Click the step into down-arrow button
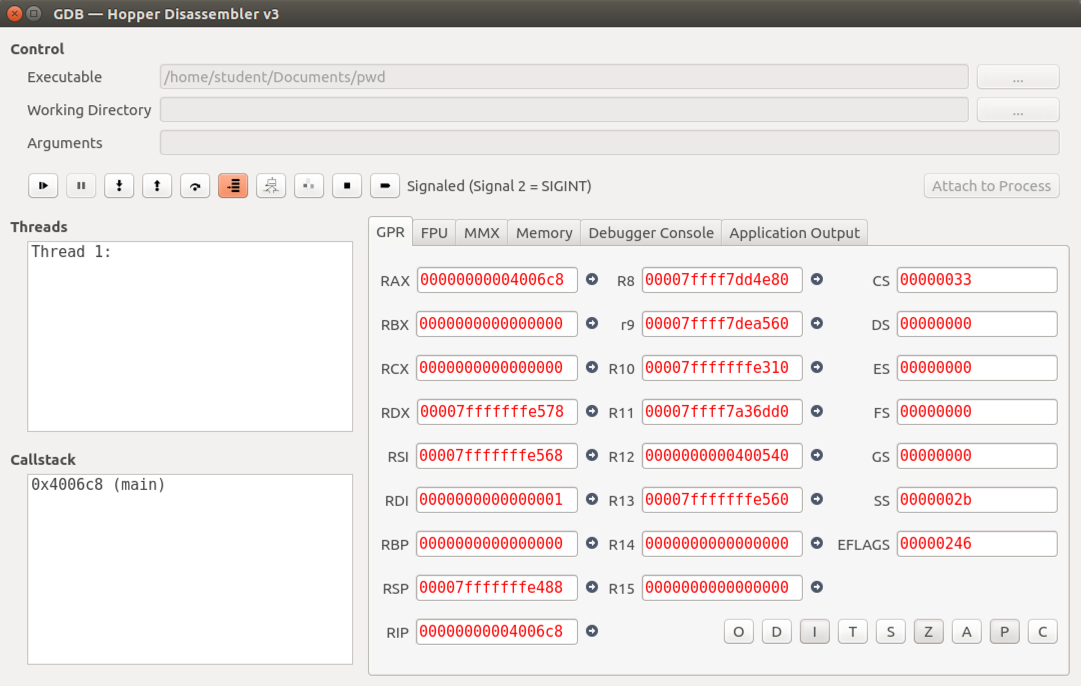1081x686 pixels. coord(119,186)
